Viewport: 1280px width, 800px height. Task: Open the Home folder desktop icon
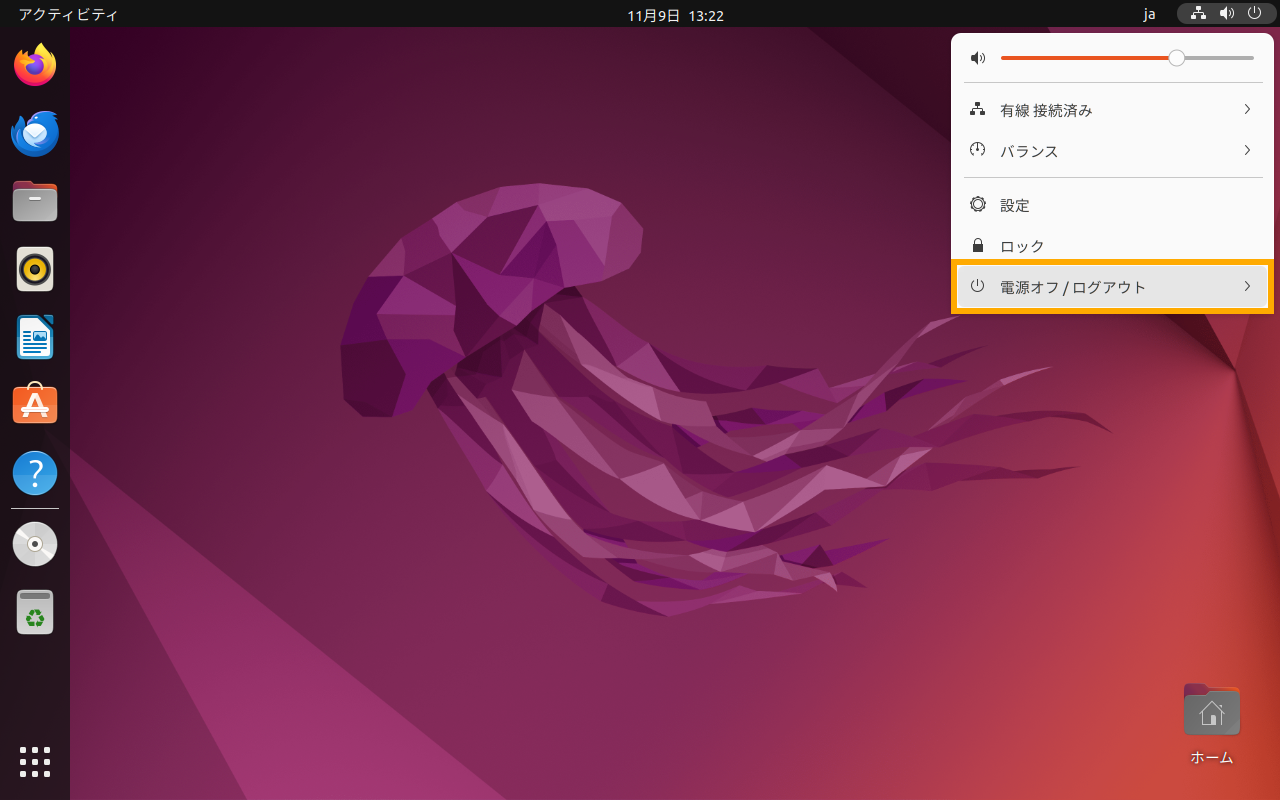[1212, 710]
